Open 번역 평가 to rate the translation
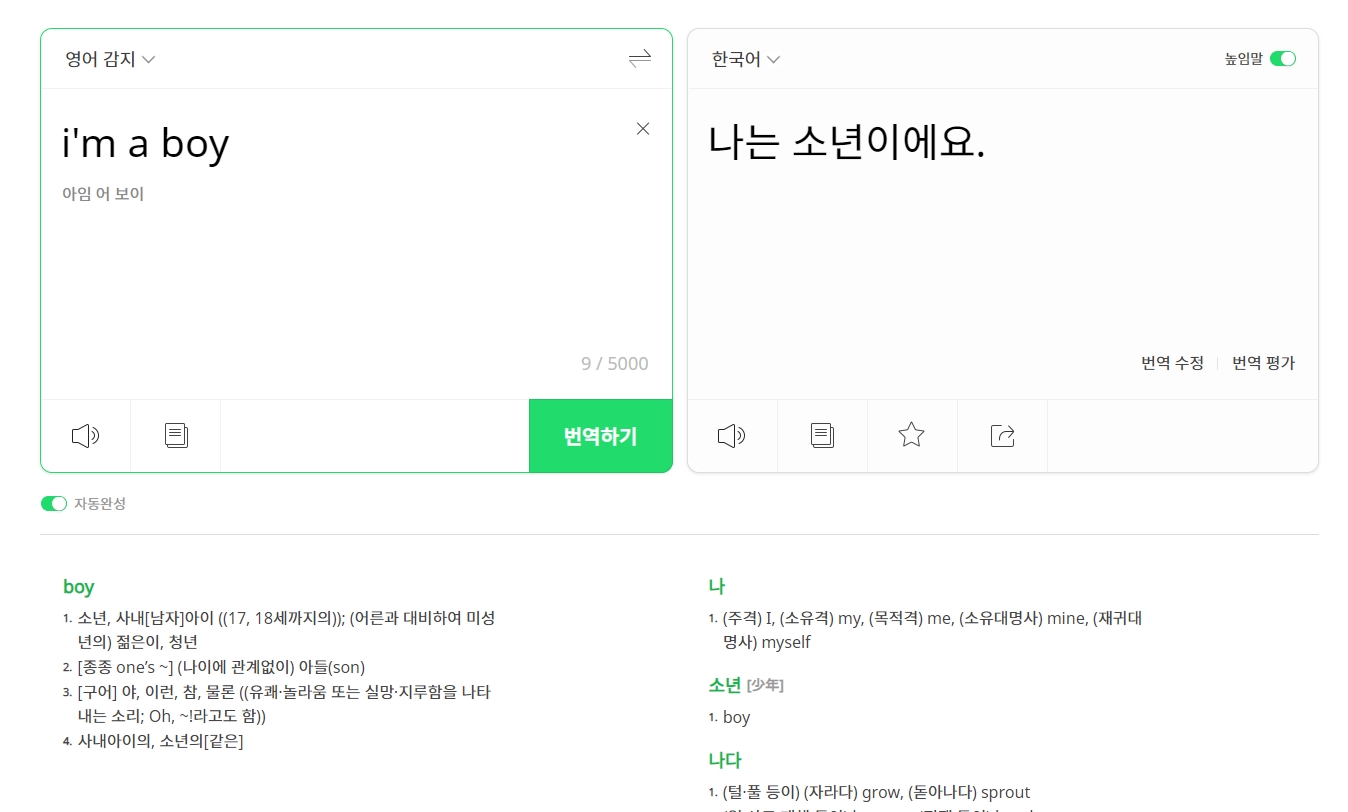 (1263, 363)
